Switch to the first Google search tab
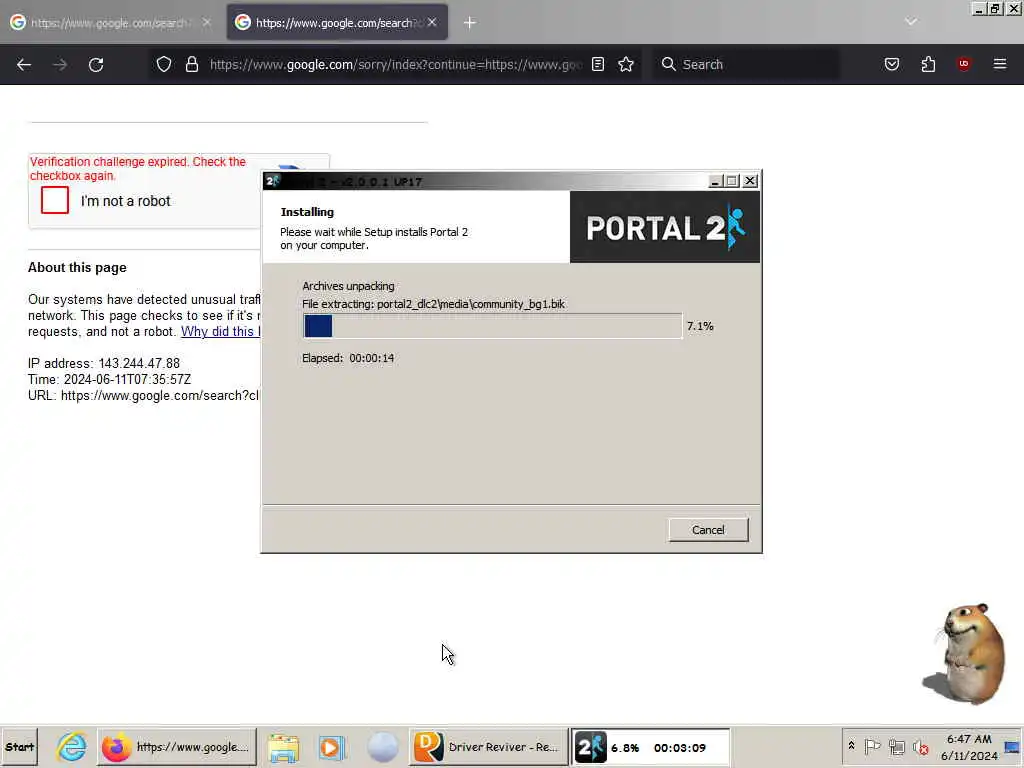Viewport: 1024px width, 768px height. point(110,23)
